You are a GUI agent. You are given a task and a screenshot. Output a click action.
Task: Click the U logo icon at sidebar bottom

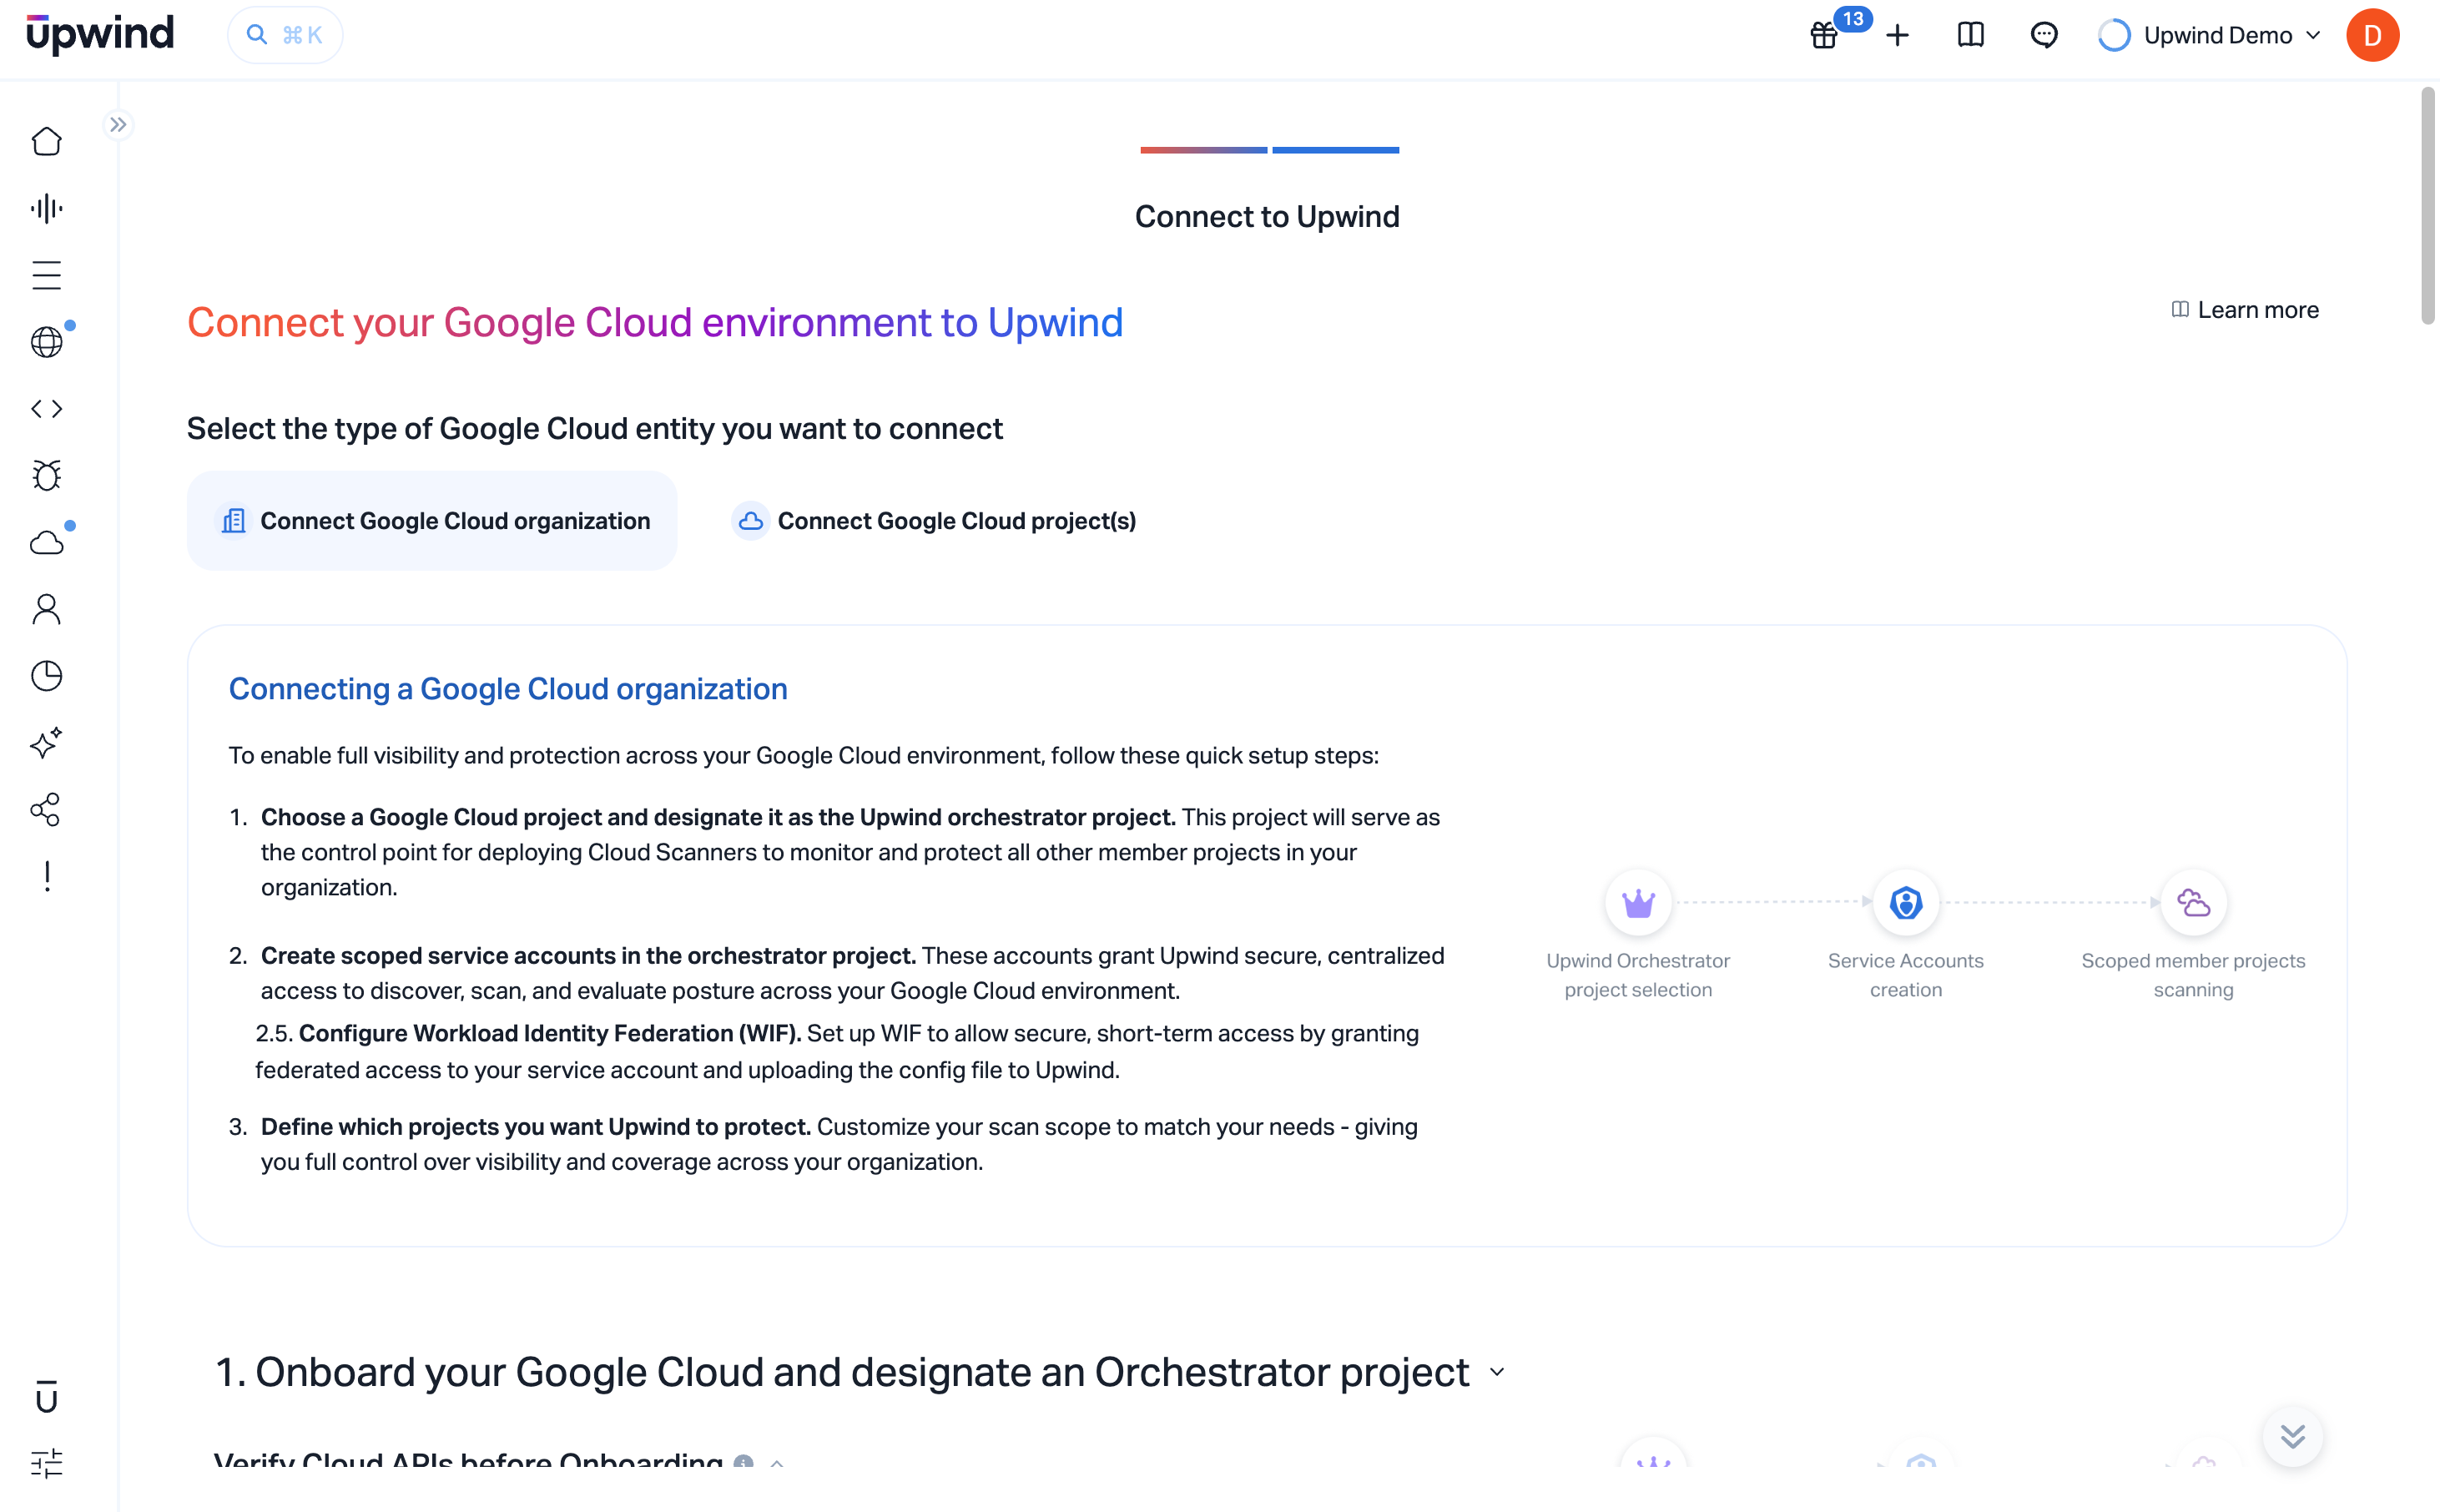click(x=46, y=1397)
